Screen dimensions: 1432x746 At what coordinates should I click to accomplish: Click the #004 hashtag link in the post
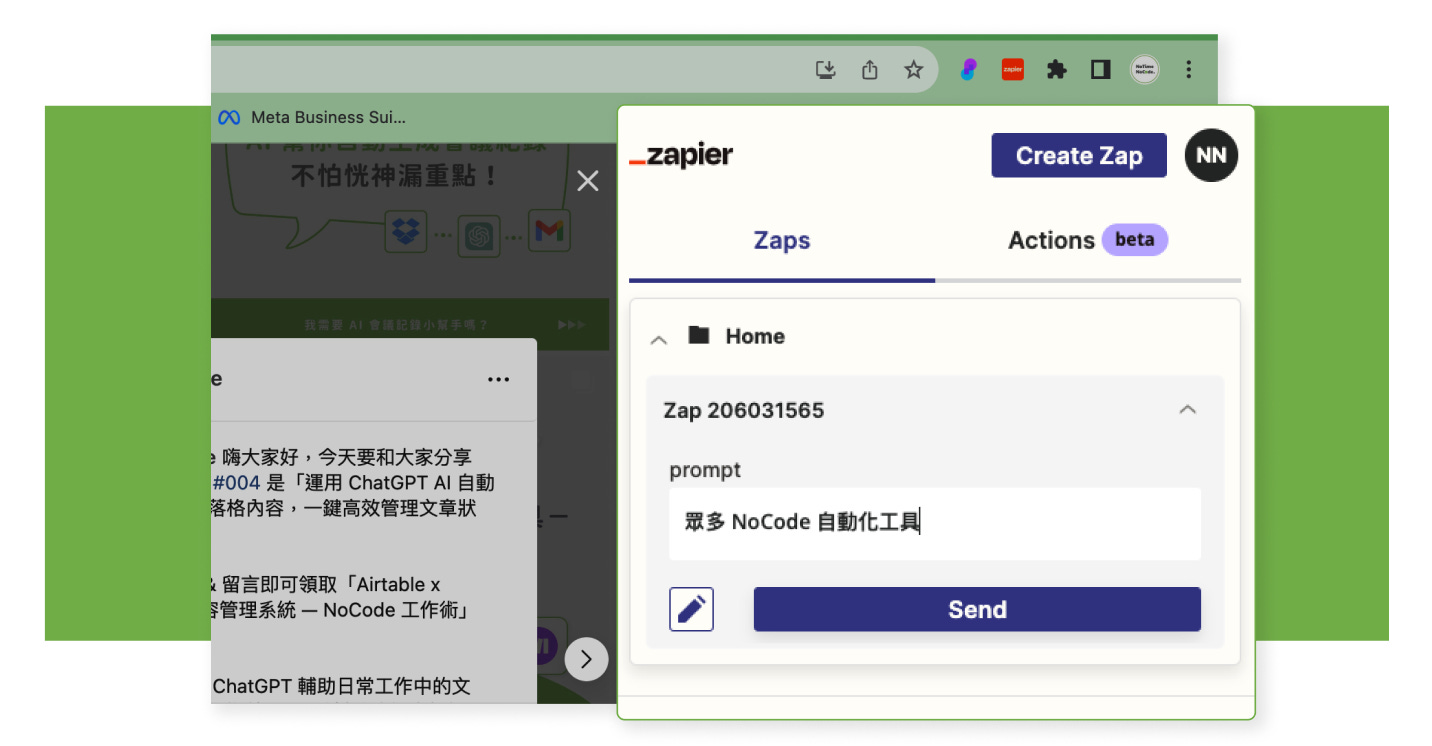236,483
